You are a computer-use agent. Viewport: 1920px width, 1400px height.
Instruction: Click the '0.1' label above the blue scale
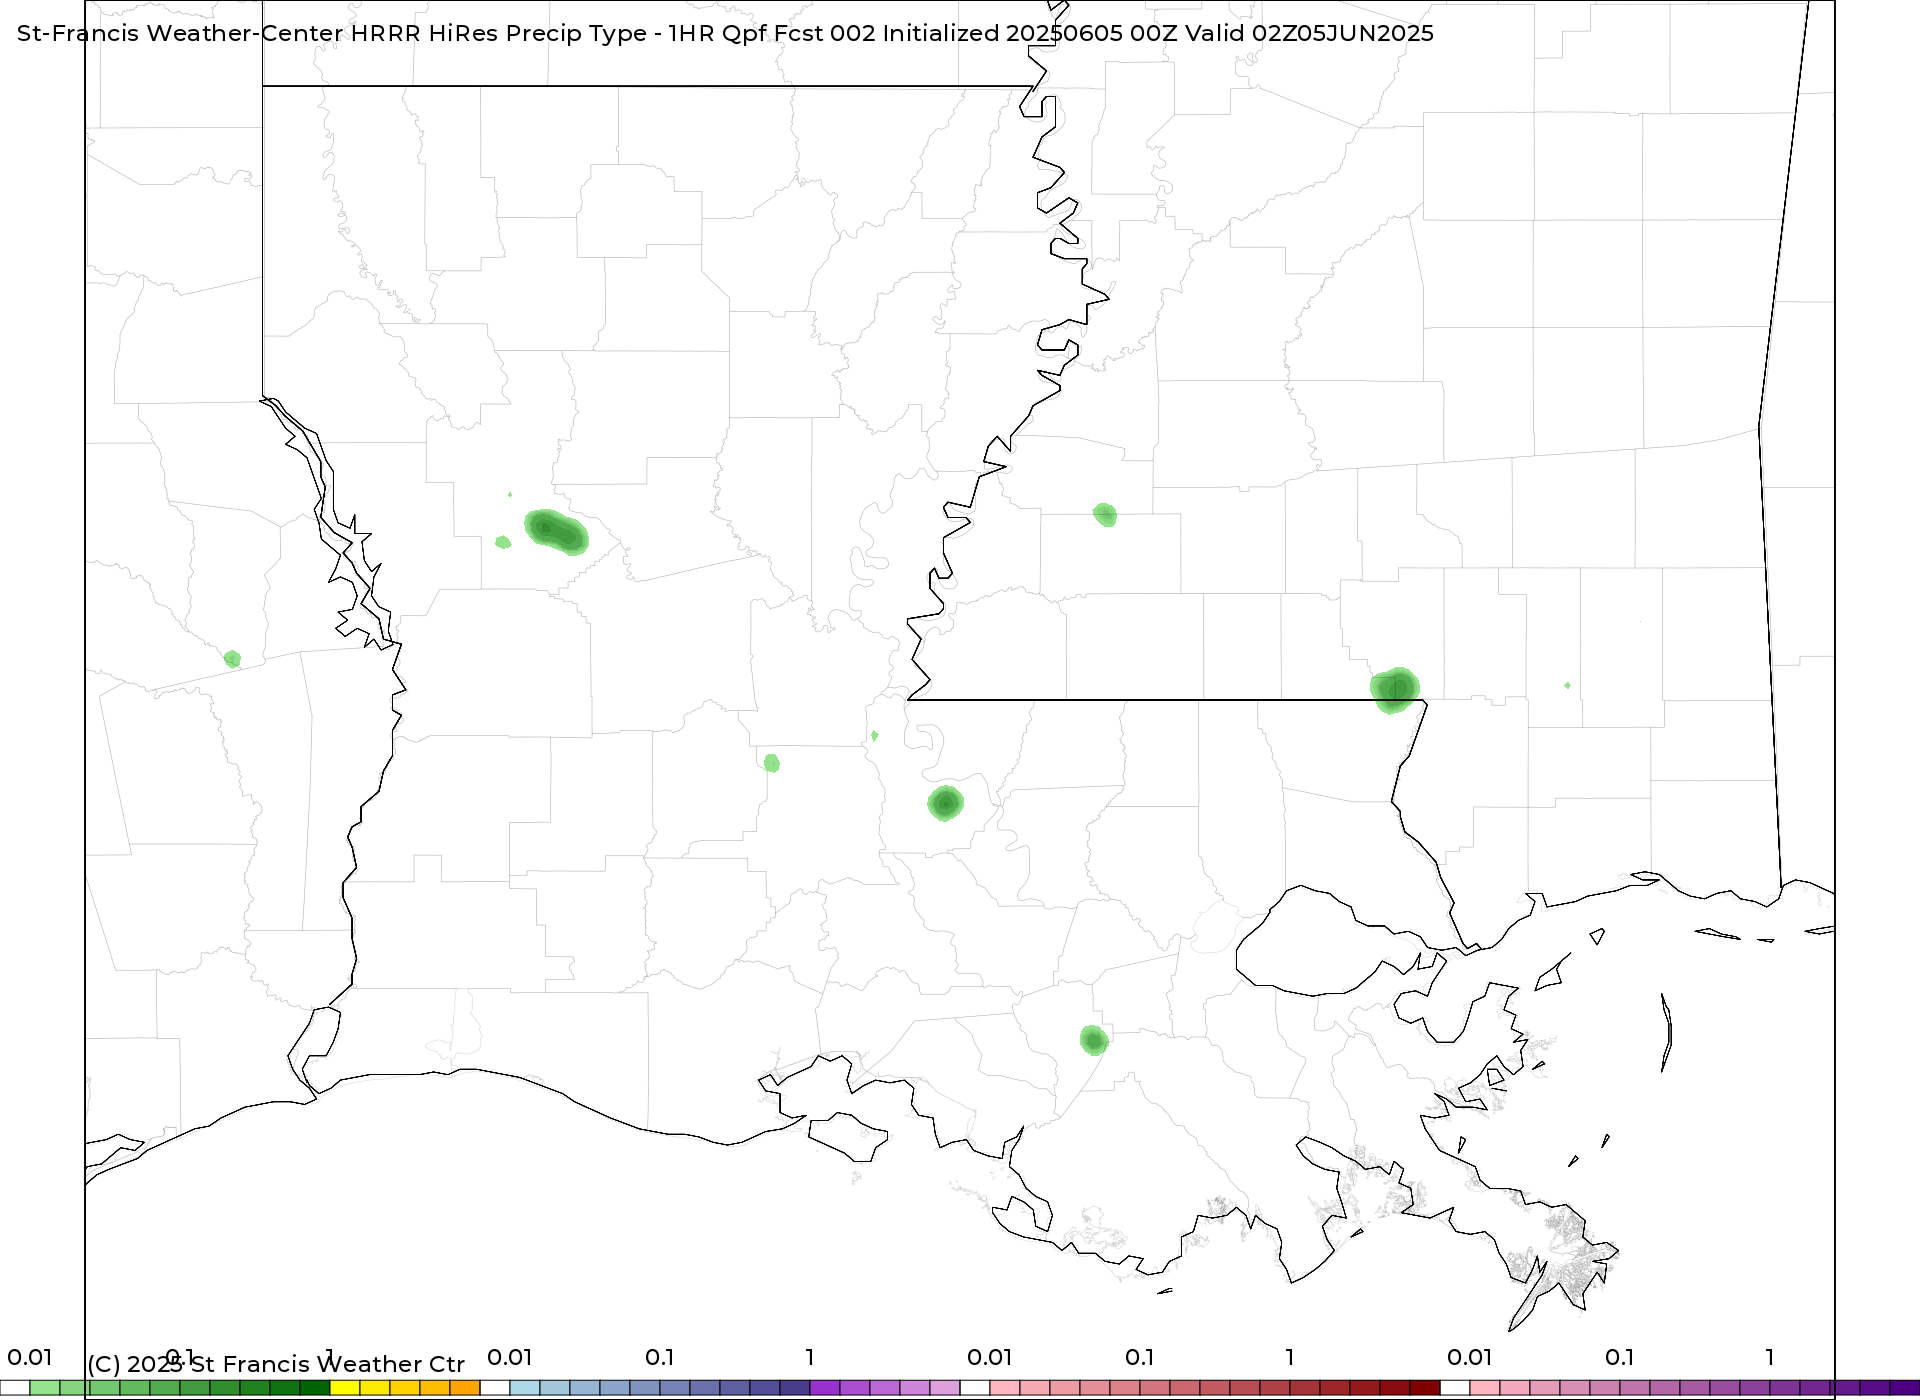coord(660,1357)
